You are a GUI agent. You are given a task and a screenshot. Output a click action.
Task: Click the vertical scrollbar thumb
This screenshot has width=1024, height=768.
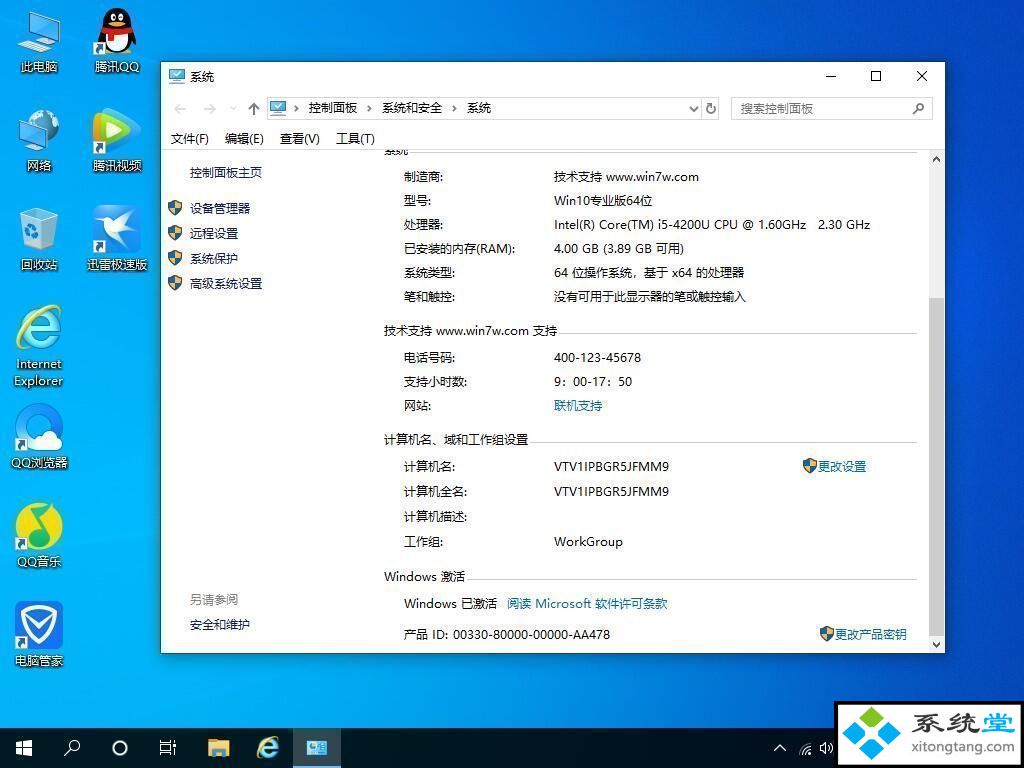click(936, 467)
